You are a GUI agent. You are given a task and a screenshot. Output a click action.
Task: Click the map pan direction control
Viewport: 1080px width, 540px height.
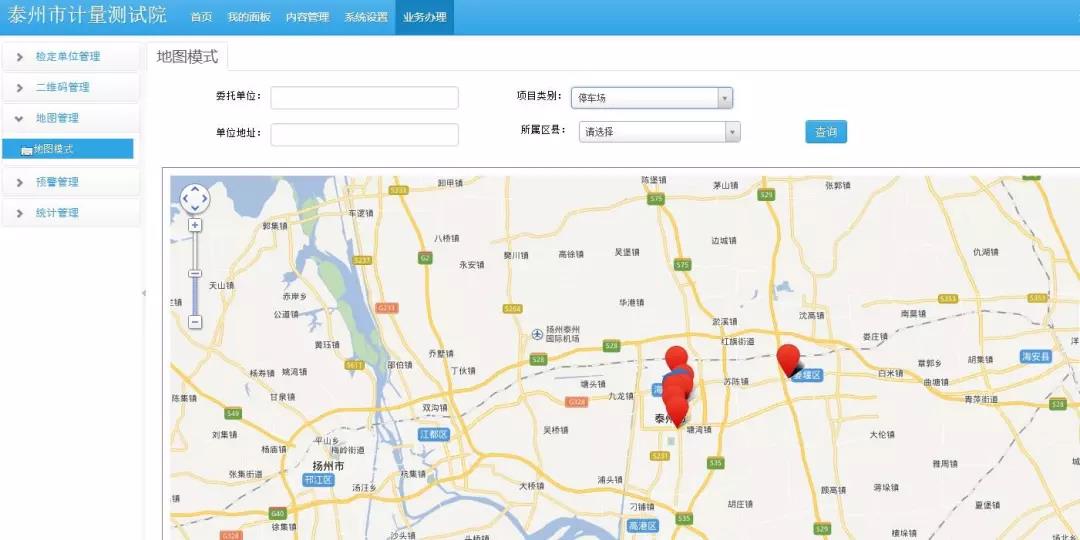[194, 199]
